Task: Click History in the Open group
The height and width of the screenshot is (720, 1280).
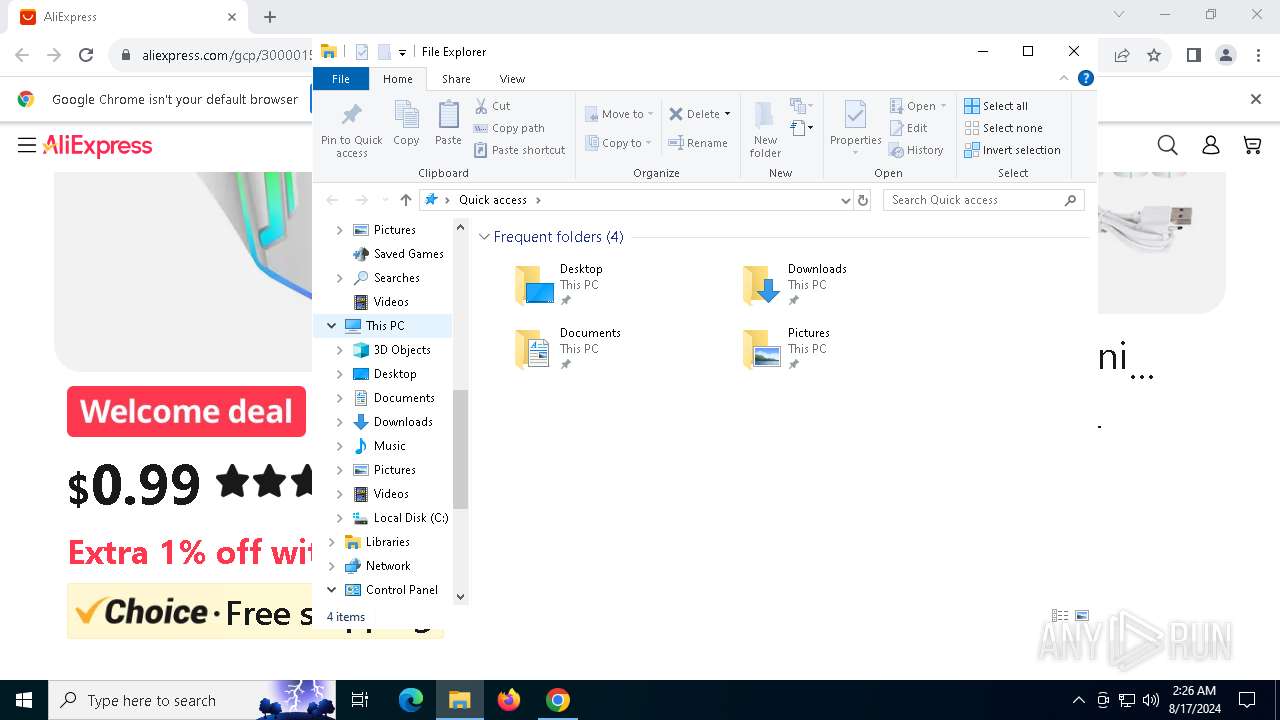Action: point(916,150)
